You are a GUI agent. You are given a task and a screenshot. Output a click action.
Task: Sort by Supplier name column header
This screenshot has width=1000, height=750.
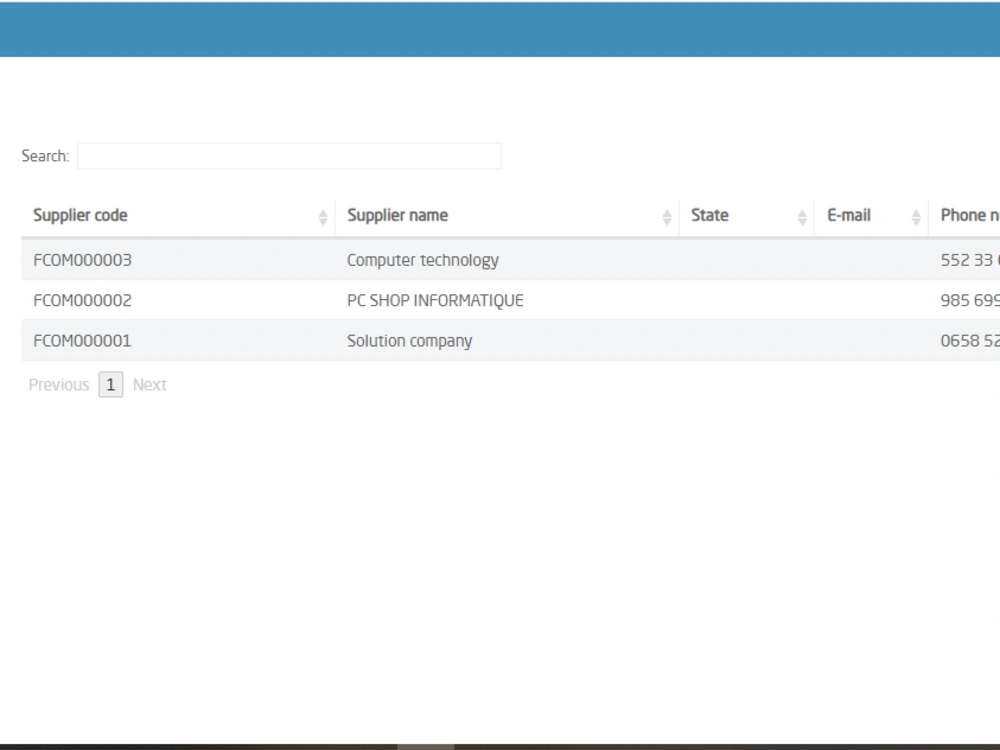[x=507, y=216]
